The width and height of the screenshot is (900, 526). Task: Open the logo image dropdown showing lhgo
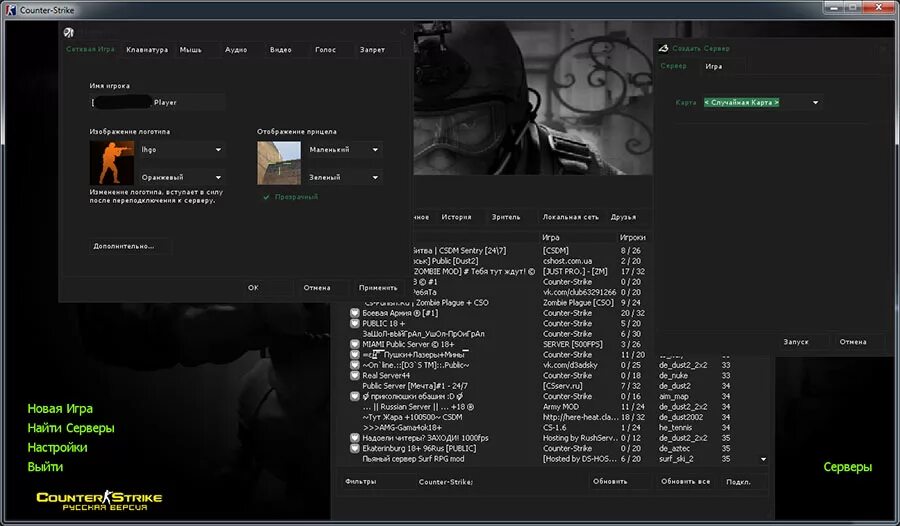tap(181, 149)
